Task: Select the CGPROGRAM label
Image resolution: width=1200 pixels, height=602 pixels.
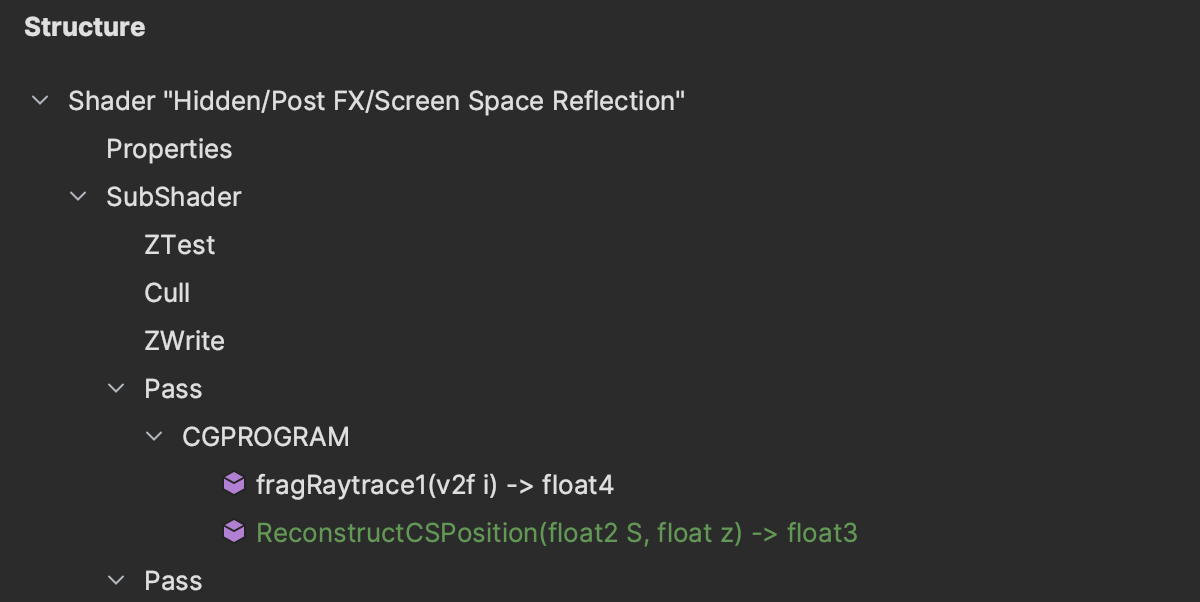Action: tap(266, 437)
